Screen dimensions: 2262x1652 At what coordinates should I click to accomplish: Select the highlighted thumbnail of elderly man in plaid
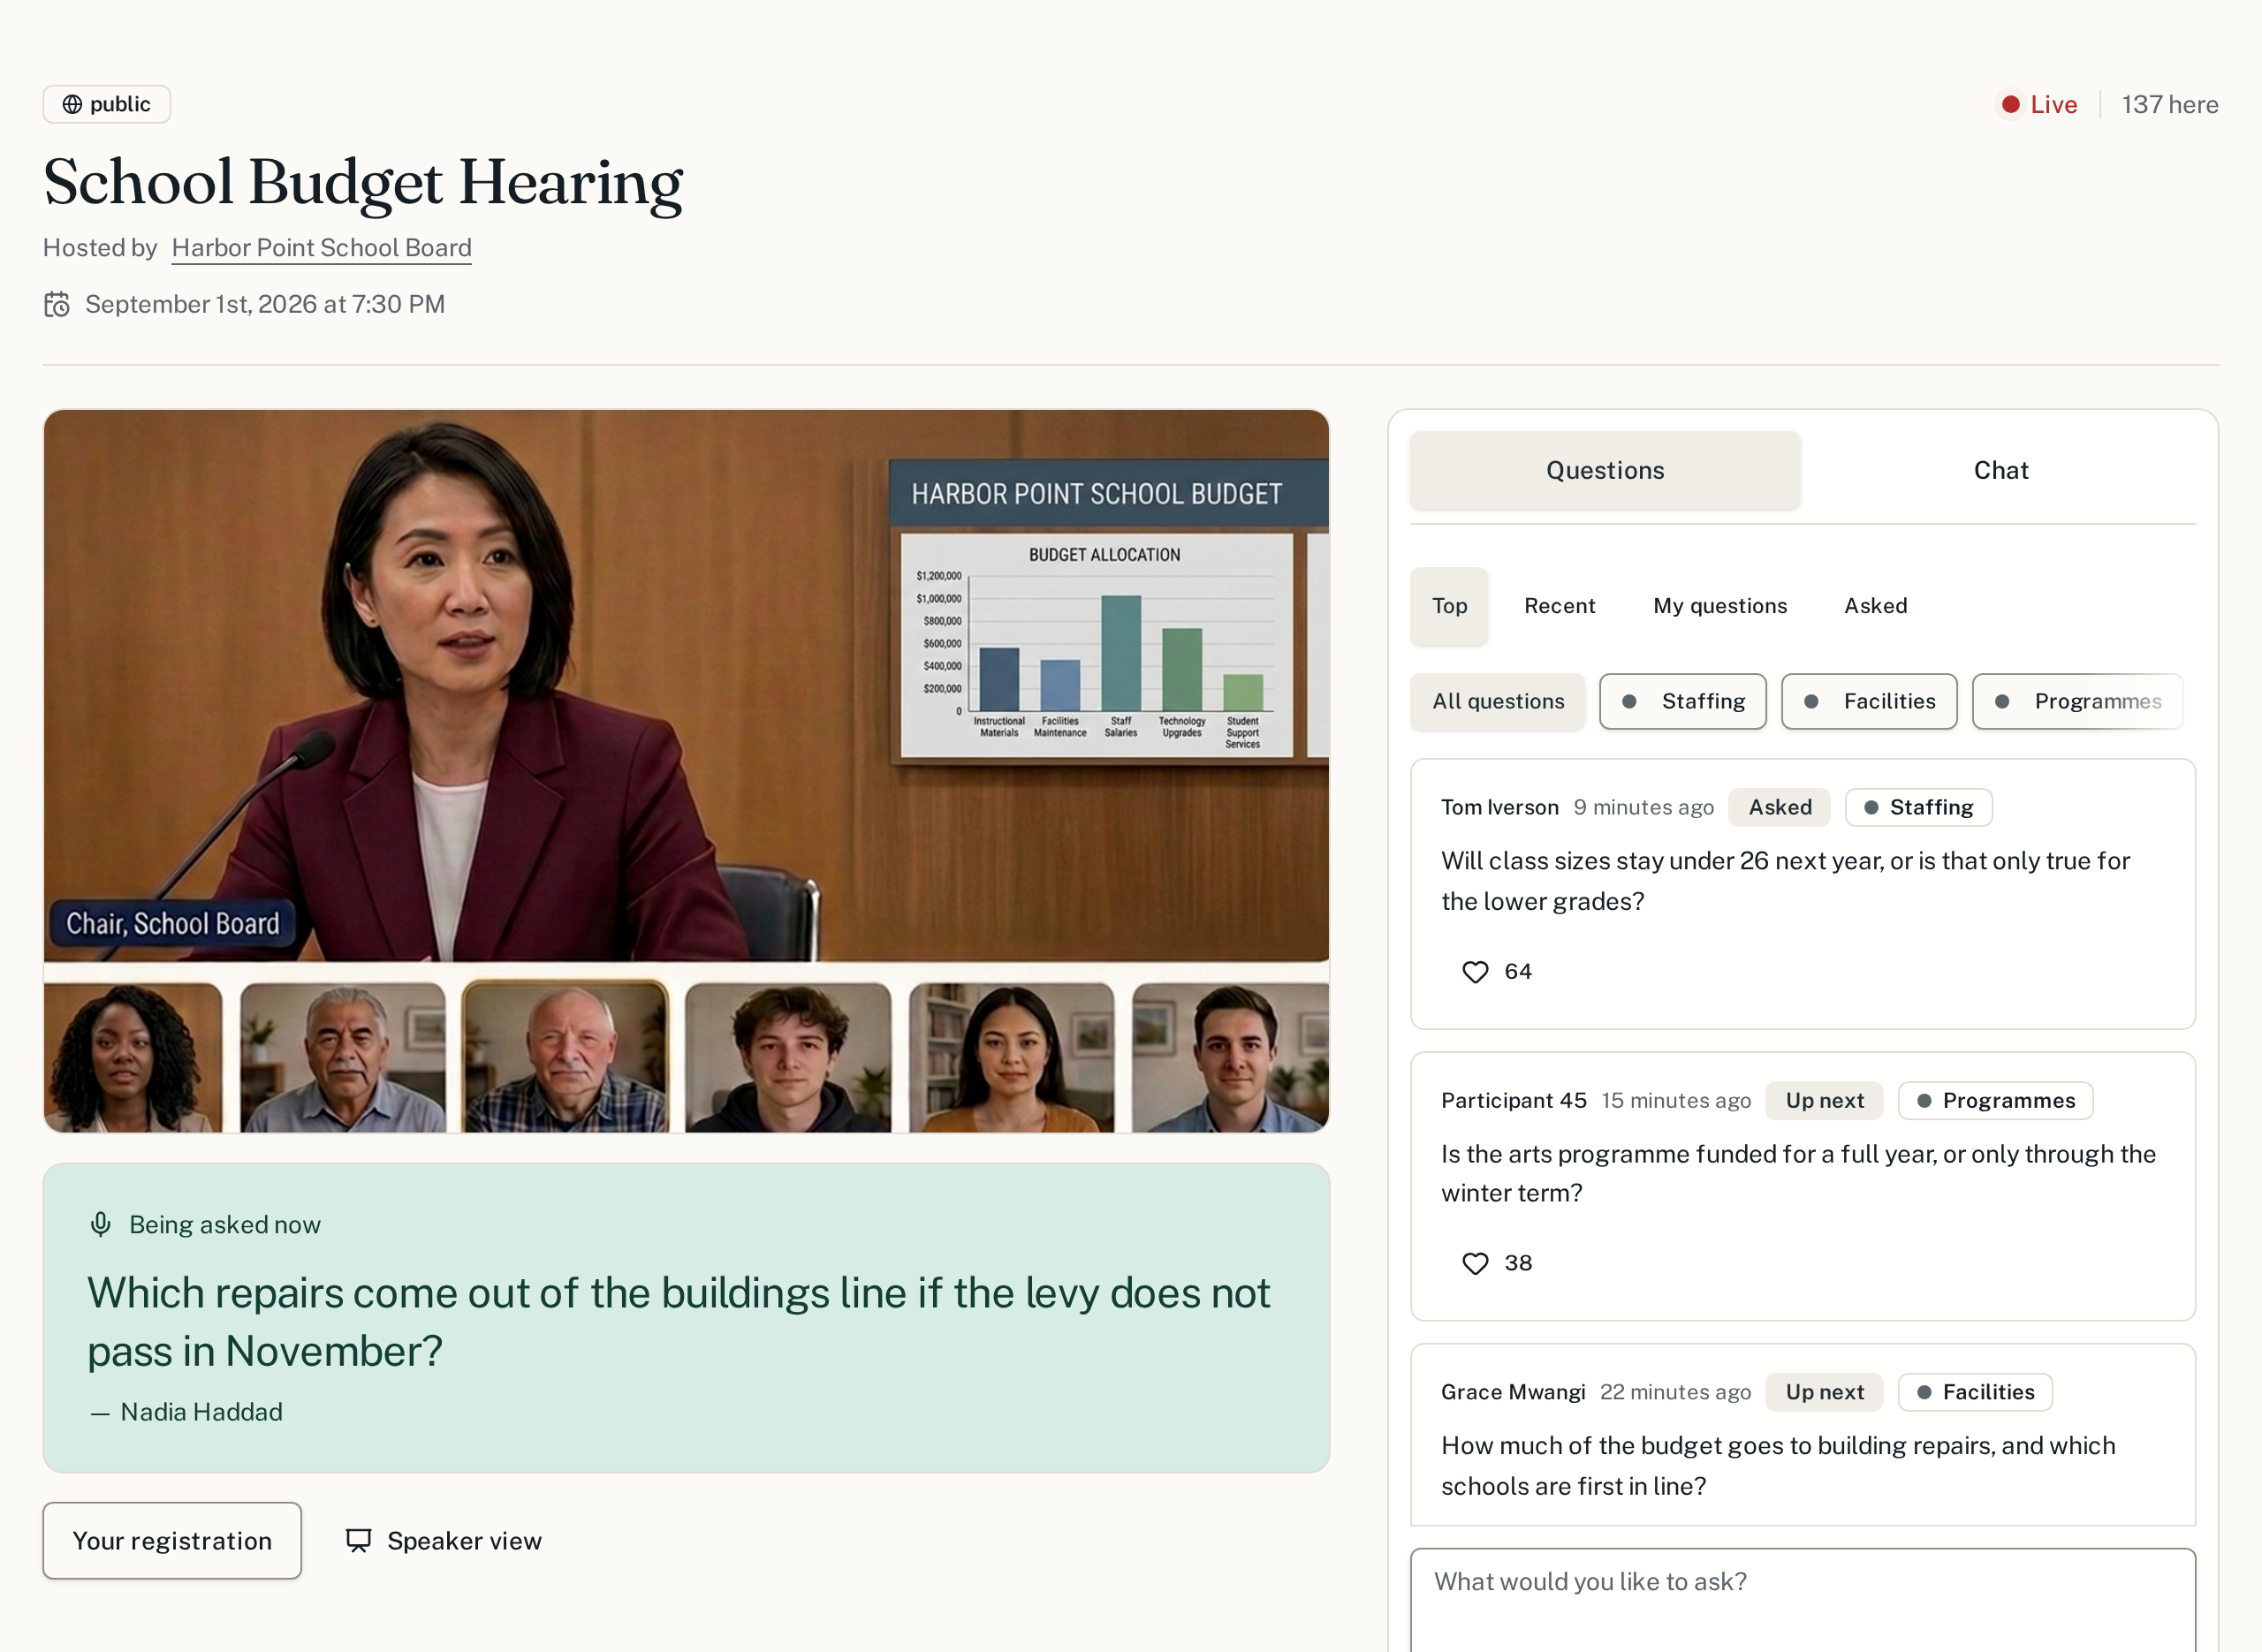565,1057
